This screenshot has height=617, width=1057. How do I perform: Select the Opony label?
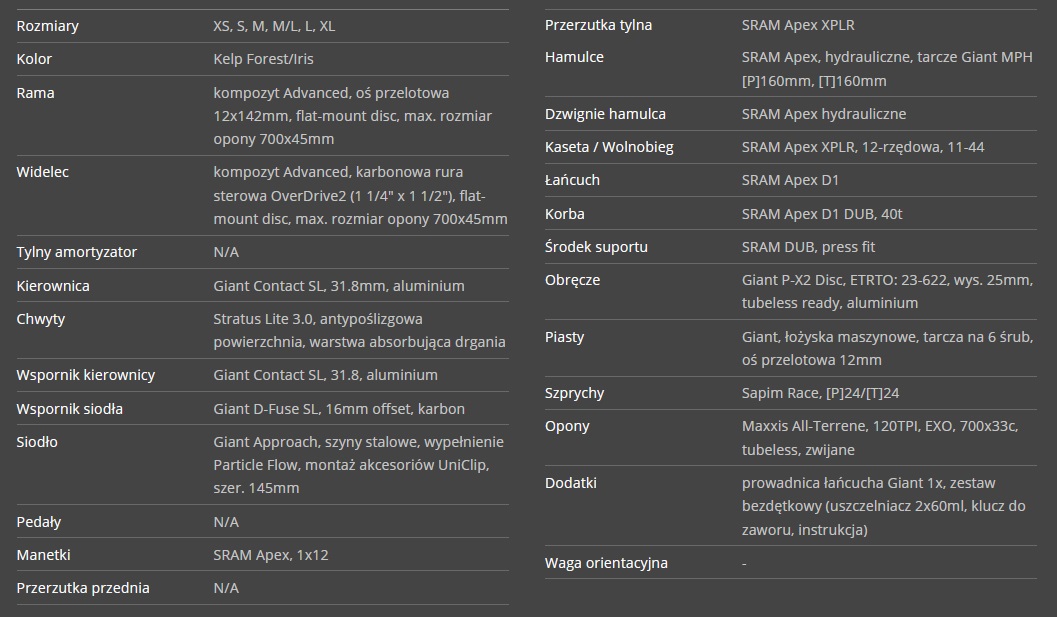coord(567,426)
